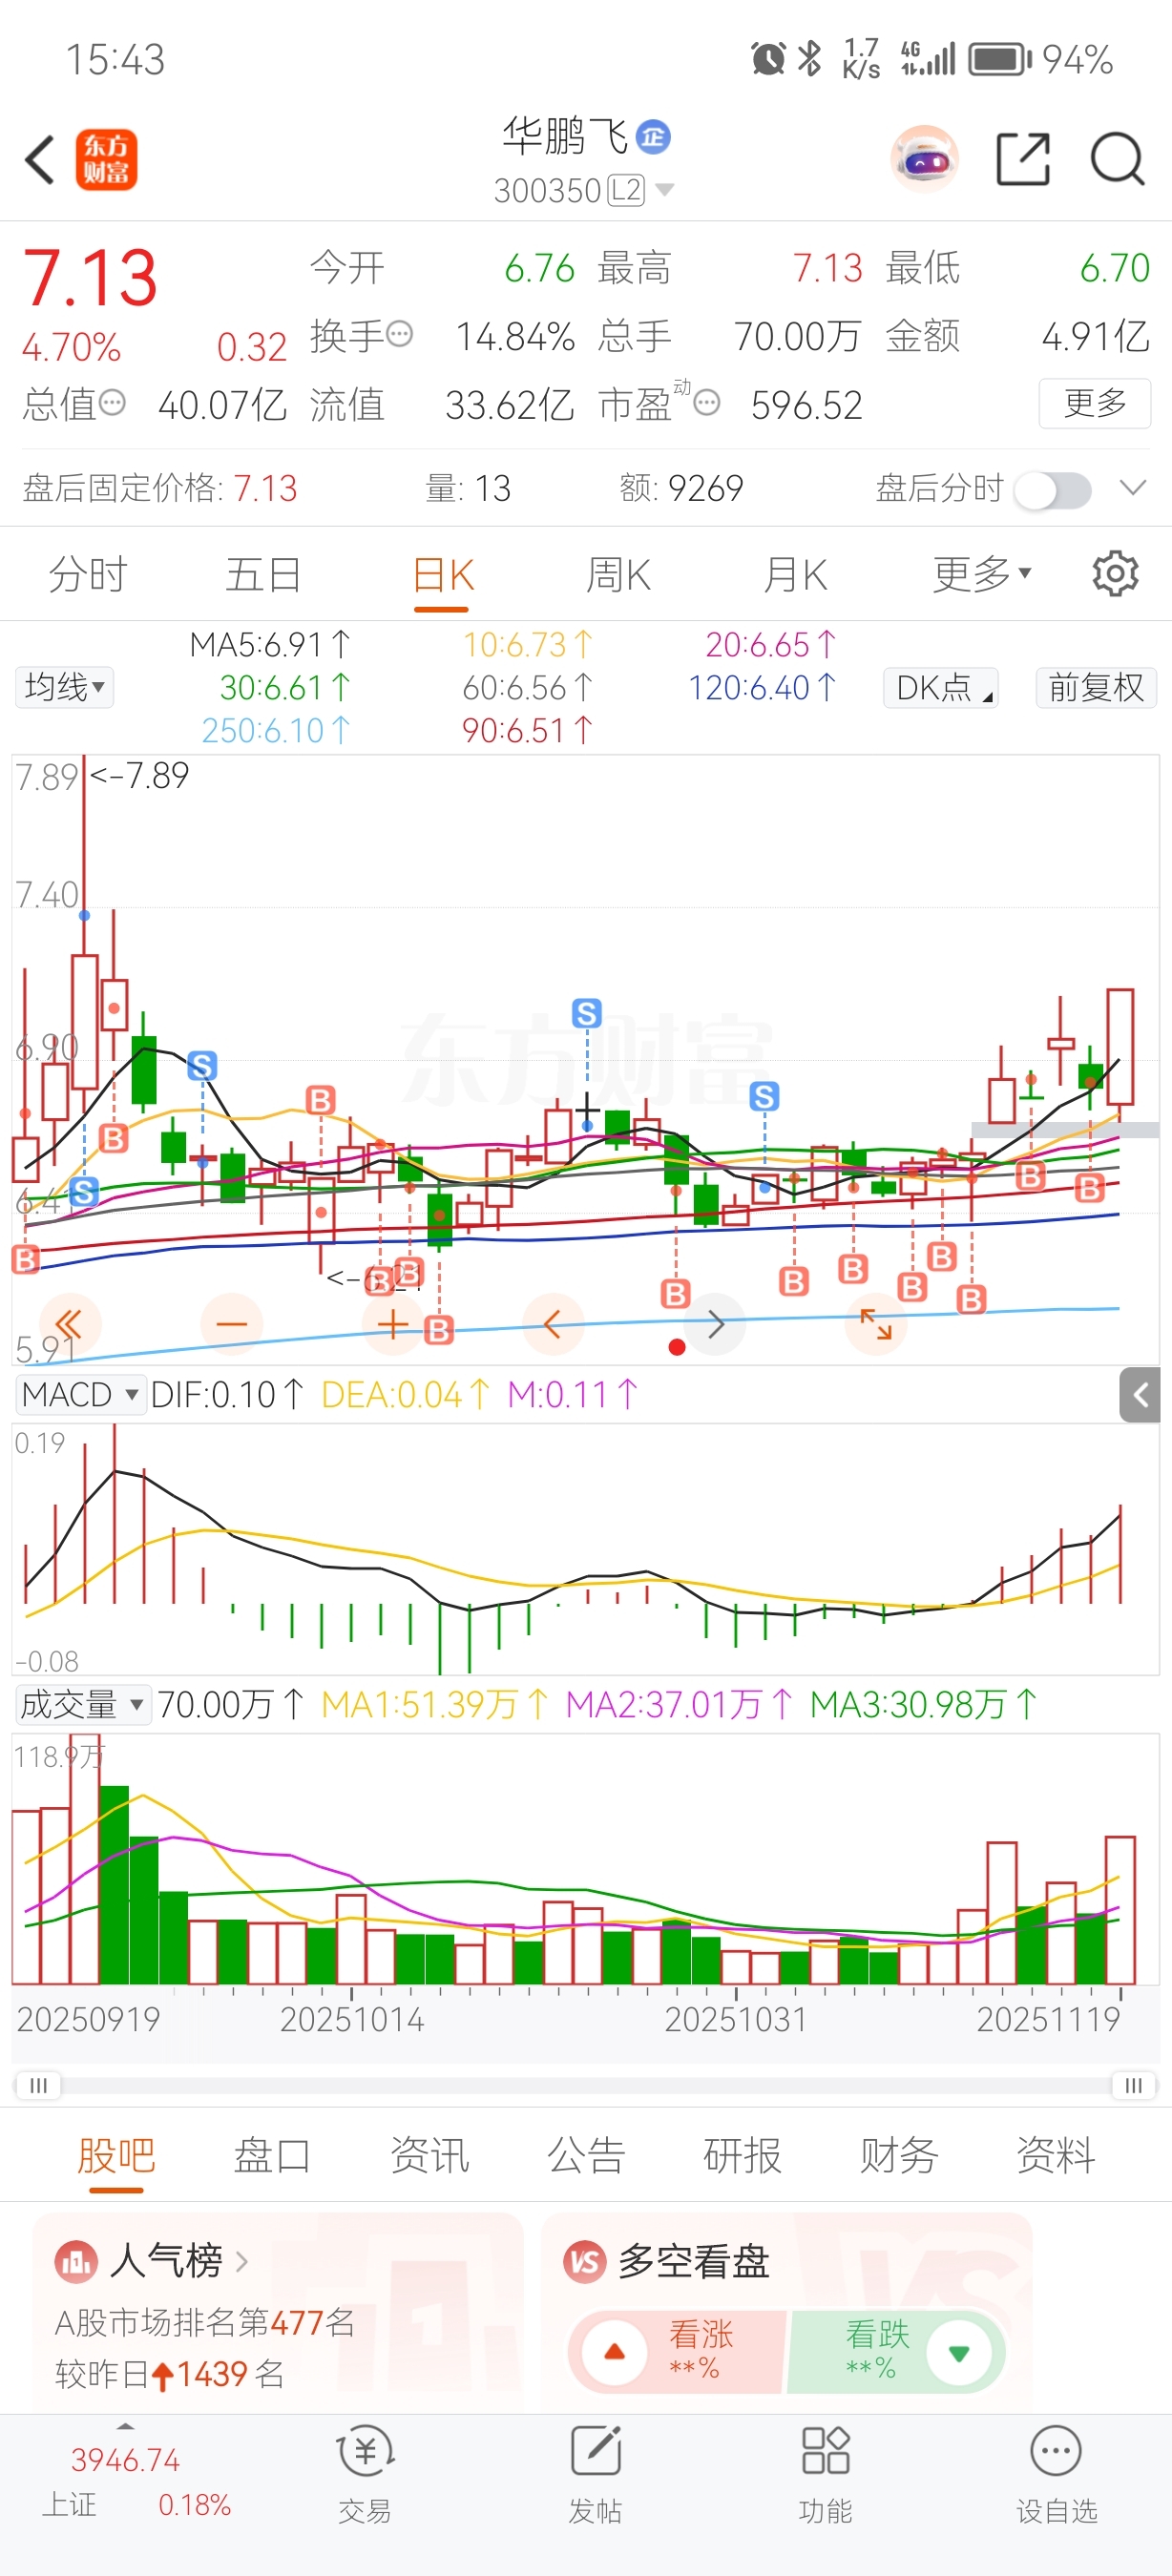Open the 盘口 tab
Viewport: 1172px width, 2576px height.
[x=272, y=2155]
